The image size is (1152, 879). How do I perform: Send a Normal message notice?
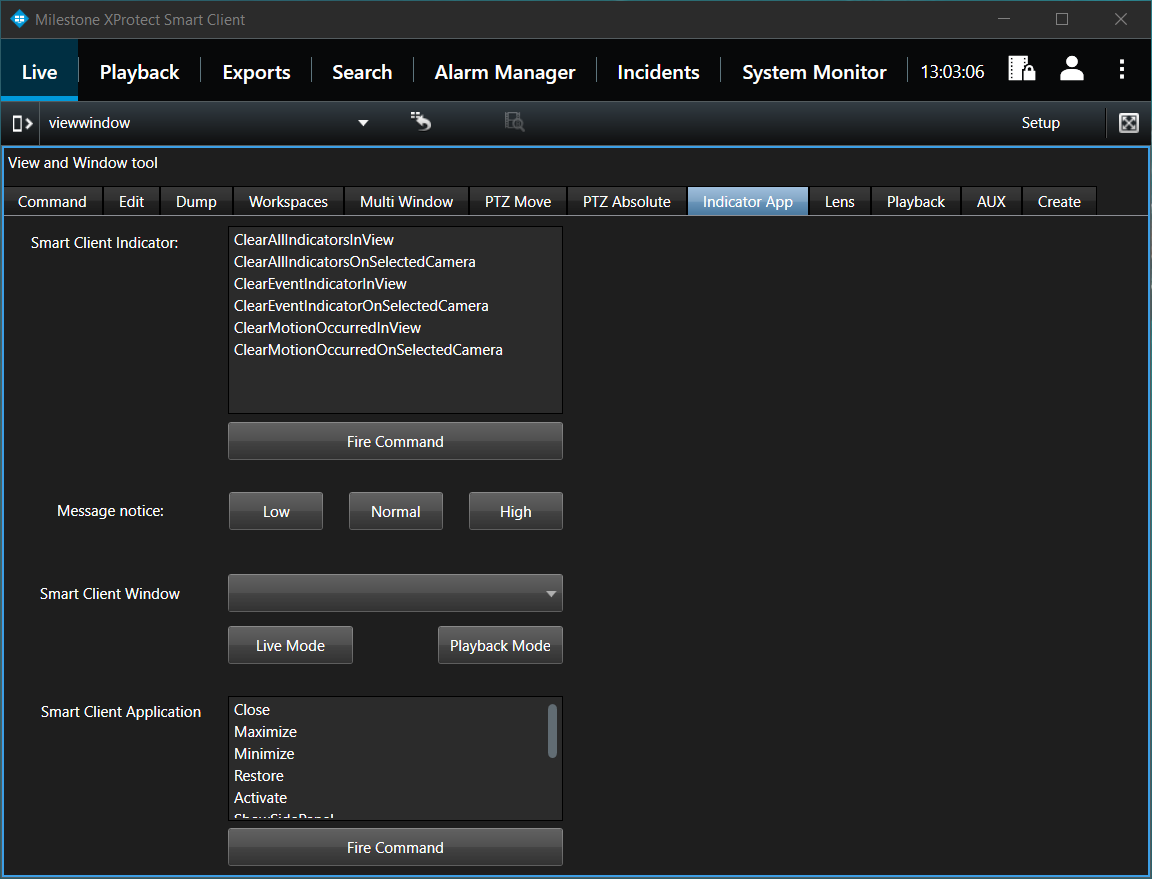click(x=396, y=512)
